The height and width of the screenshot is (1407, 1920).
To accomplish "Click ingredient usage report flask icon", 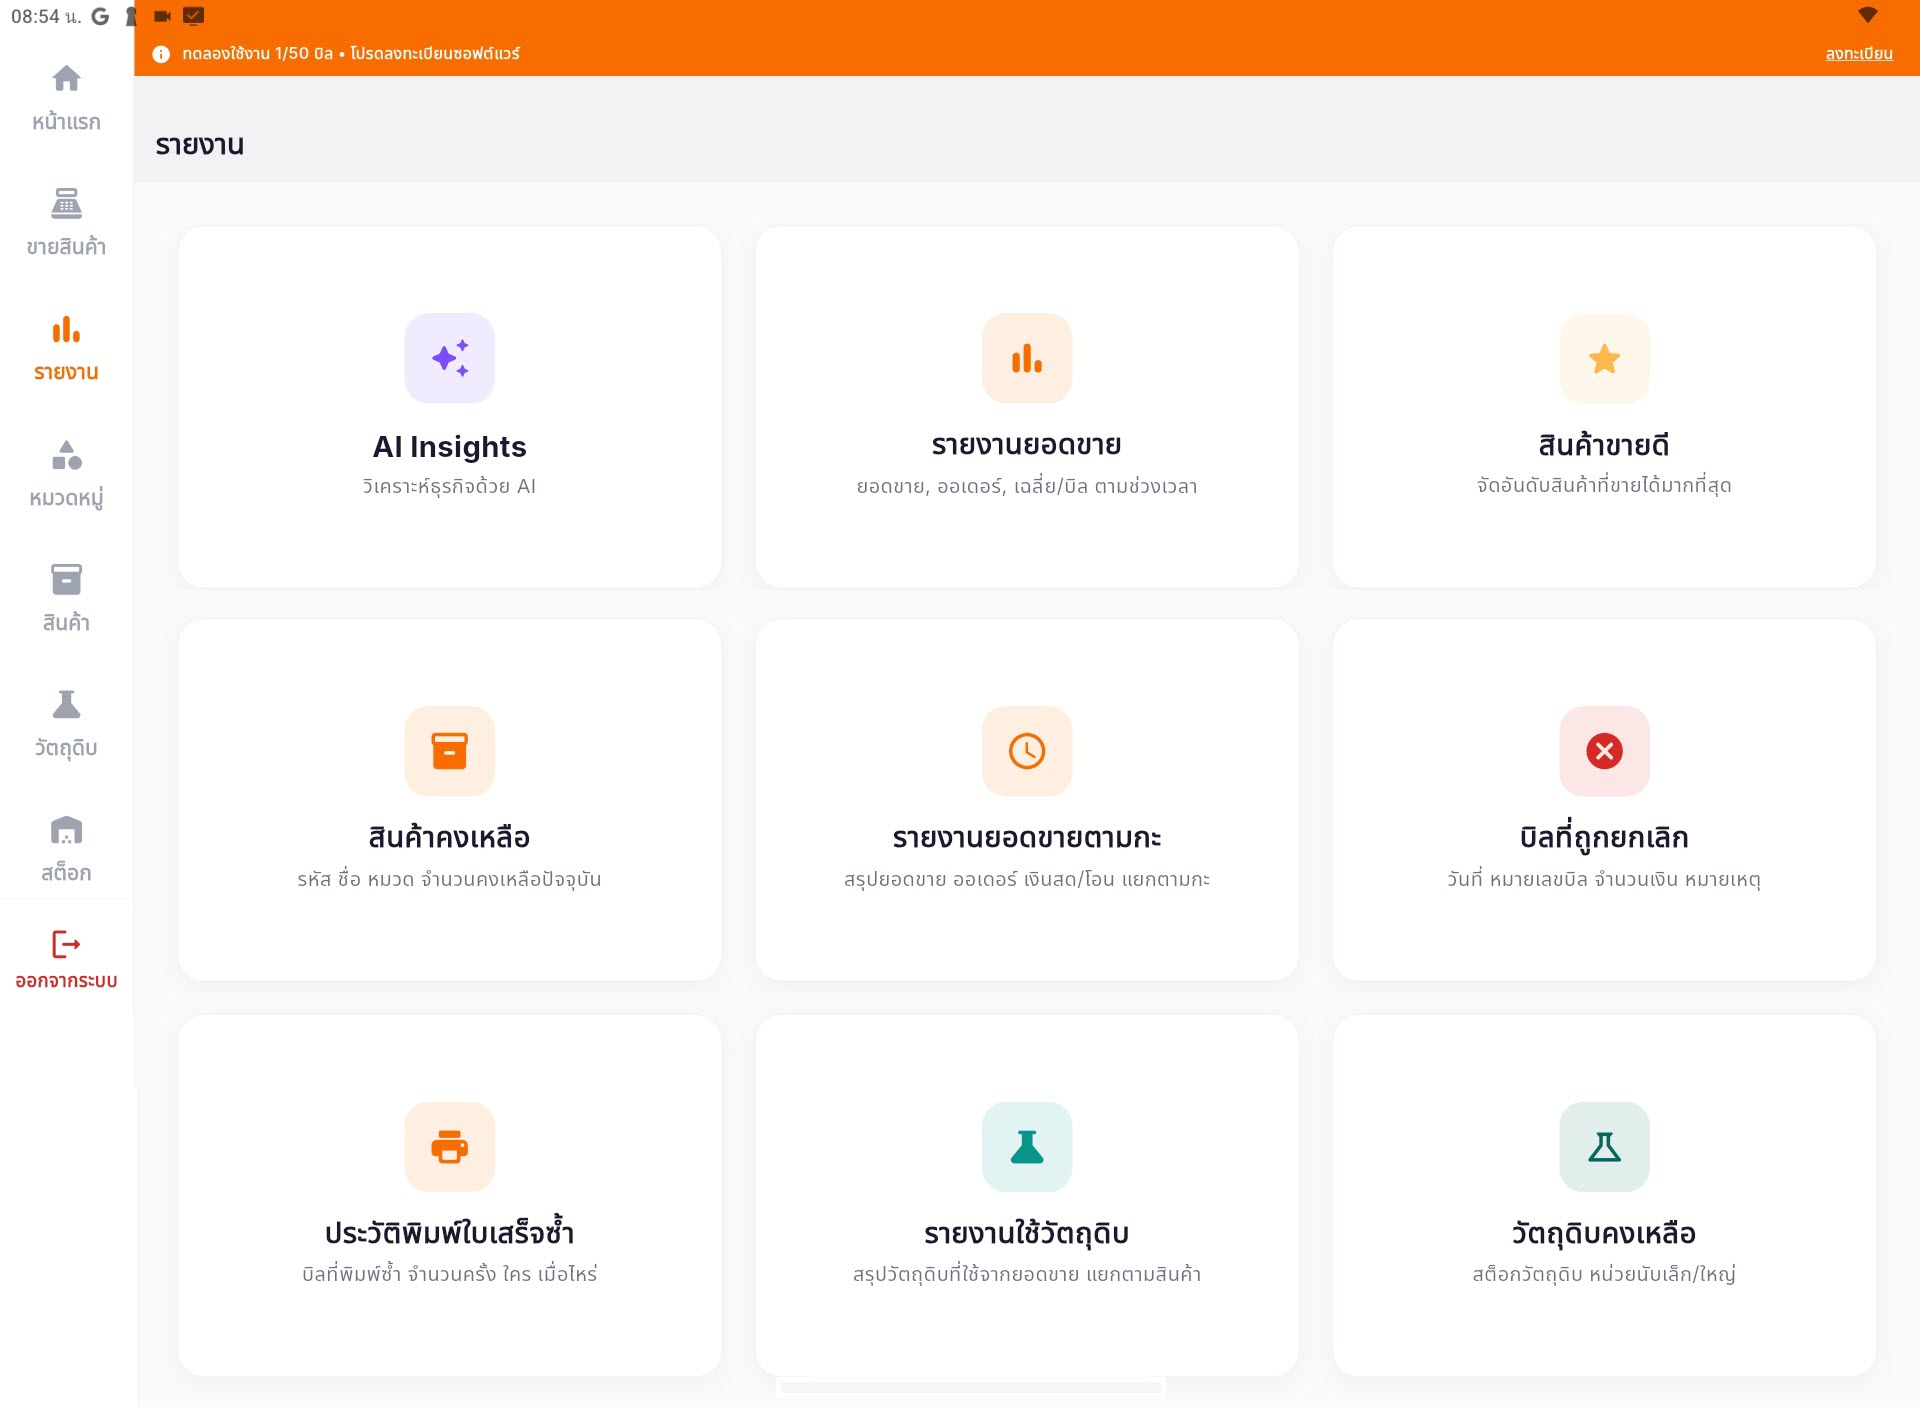I will click(1026, 1146).
